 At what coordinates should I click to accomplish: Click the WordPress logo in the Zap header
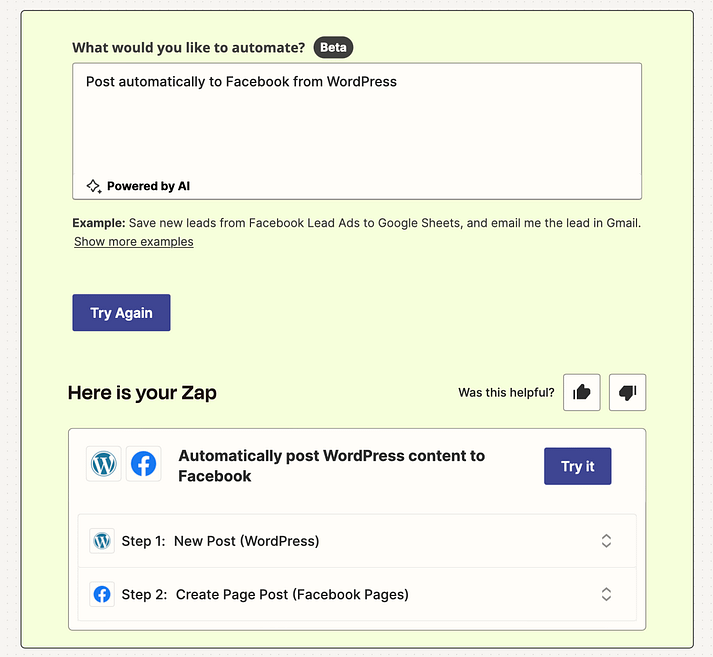104,465
